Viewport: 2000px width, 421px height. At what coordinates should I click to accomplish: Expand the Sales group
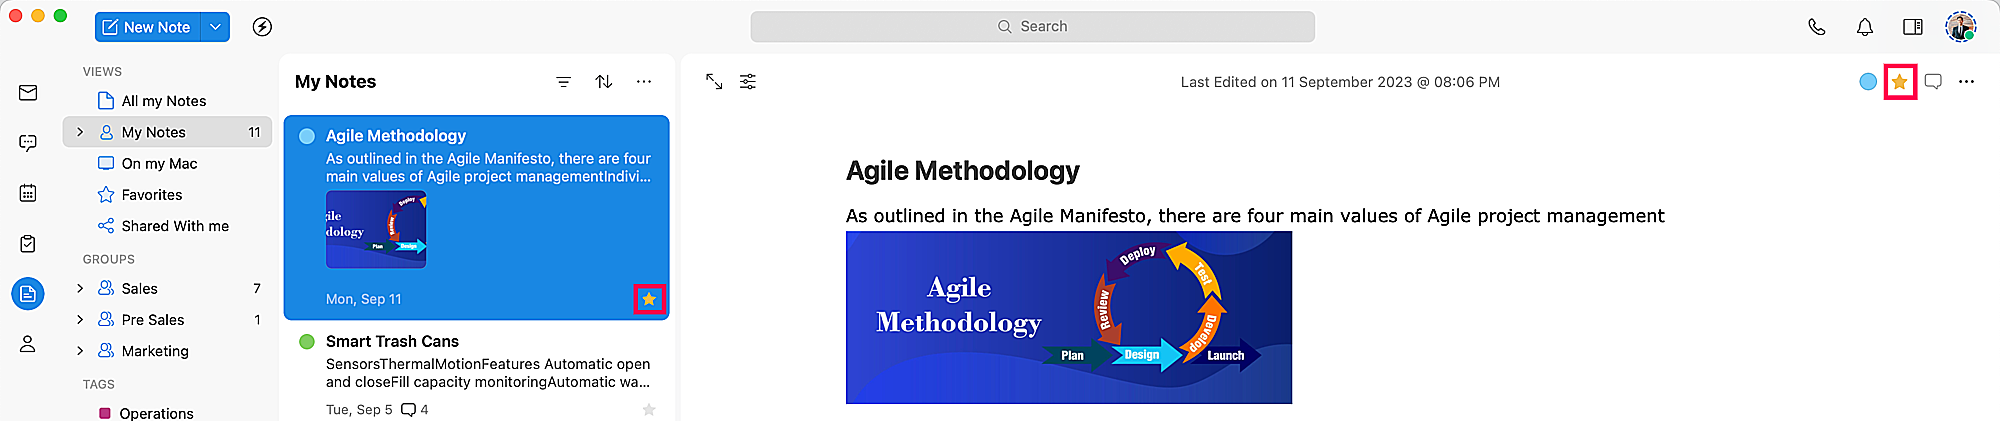coord(80,288)
